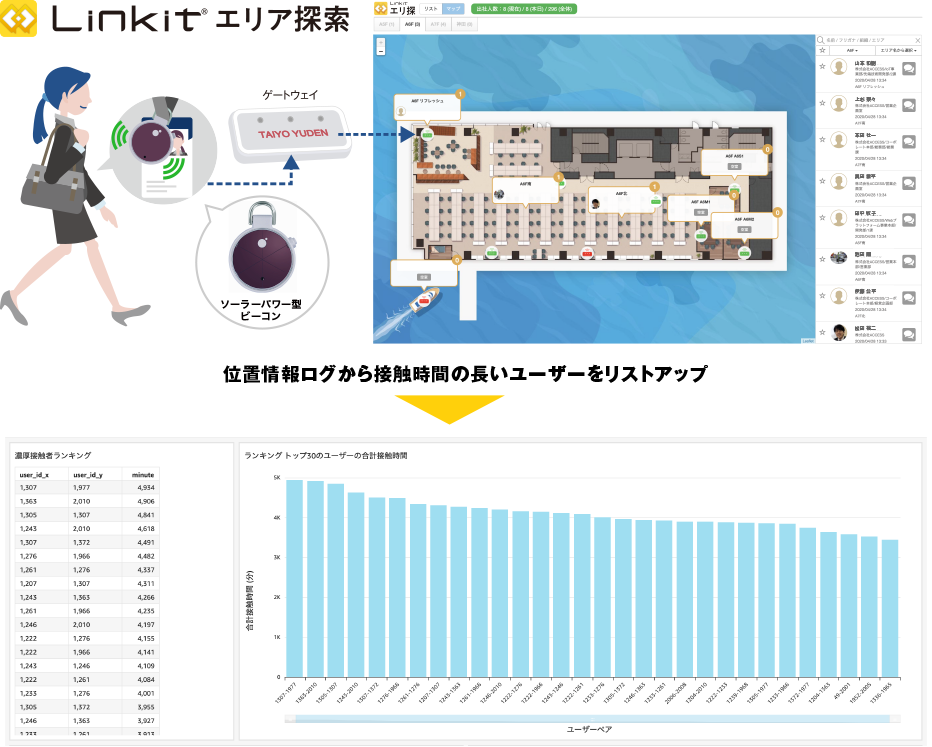Click the avatar inside A6F リフレッシュ popup
Viewport: 932px width, 747px height.
pyautogui.click(x=401, y=111)
